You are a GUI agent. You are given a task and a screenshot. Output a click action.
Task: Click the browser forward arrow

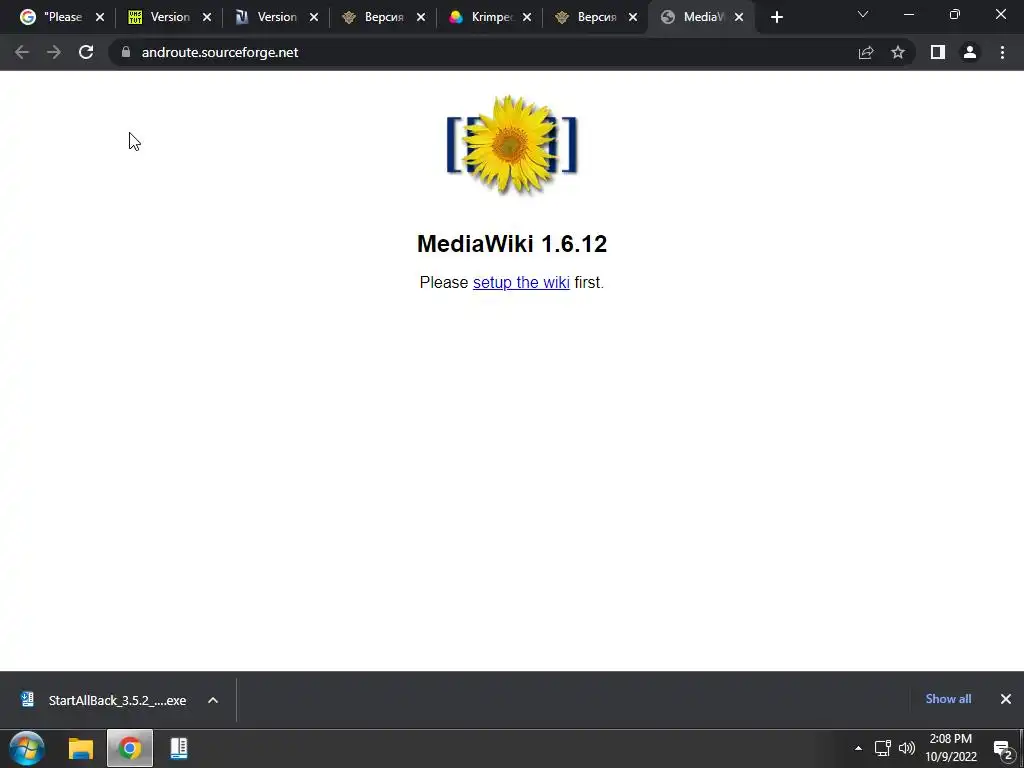(54, 52)
